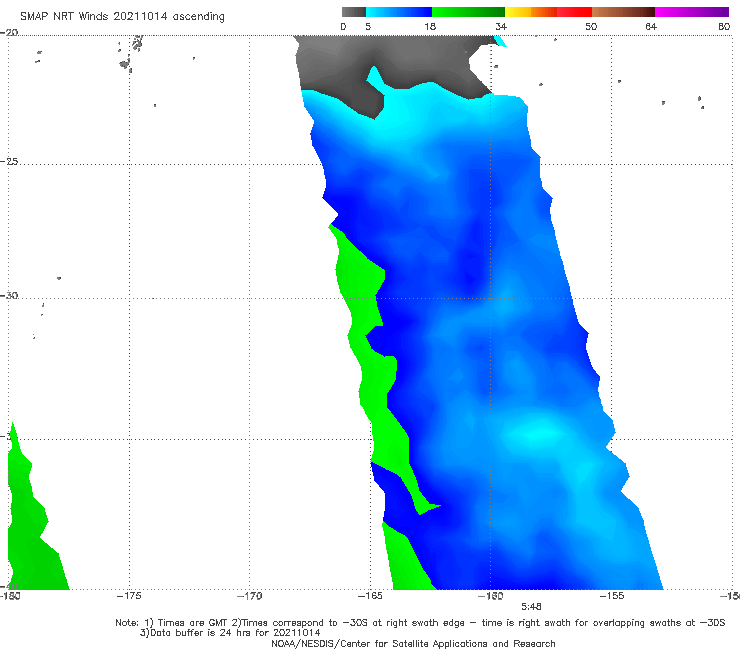Screen dimensions: 740x650
Task: Click the longitude label "-165"
Action: (370, 596)
